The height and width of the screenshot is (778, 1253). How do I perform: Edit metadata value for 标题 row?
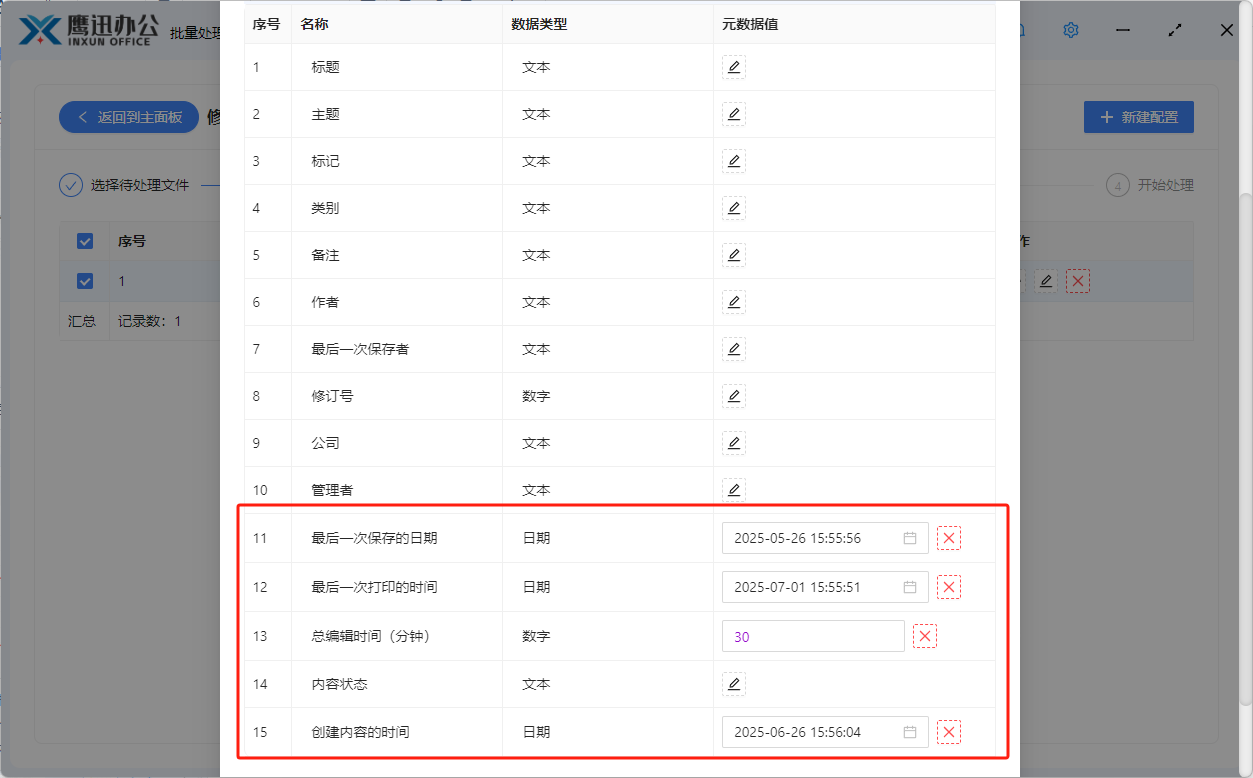pyautogui.click(x=734, y=67)
